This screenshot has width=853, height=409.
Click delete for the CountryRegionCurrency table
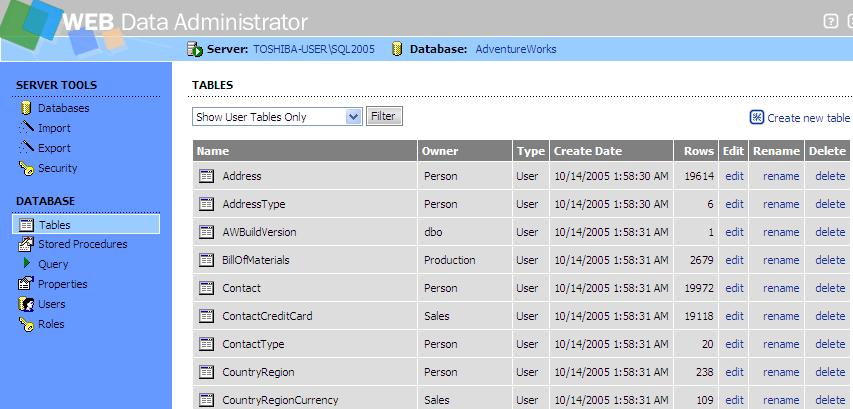coord(830,400)
